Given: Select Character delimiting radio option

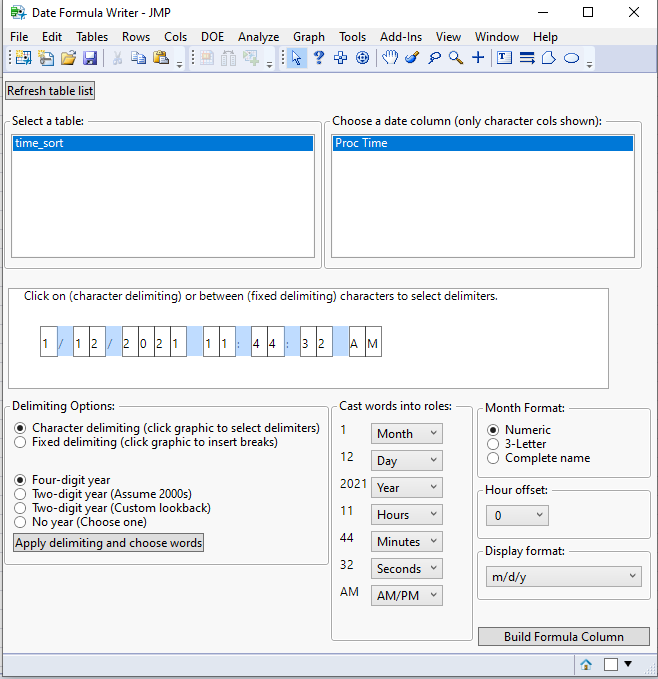Looking at the screenshot, I should [x=20, y=428].
